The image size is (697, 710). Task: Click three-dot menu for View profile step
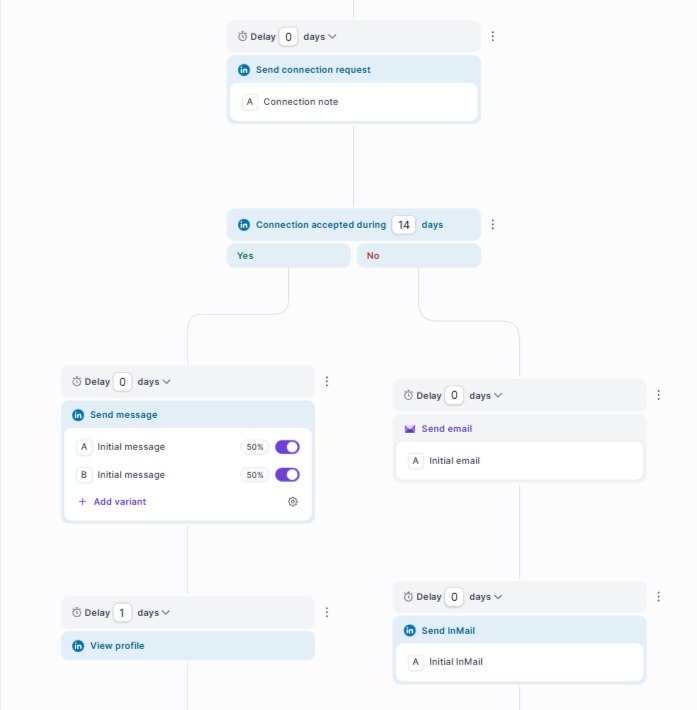[327, 613]
